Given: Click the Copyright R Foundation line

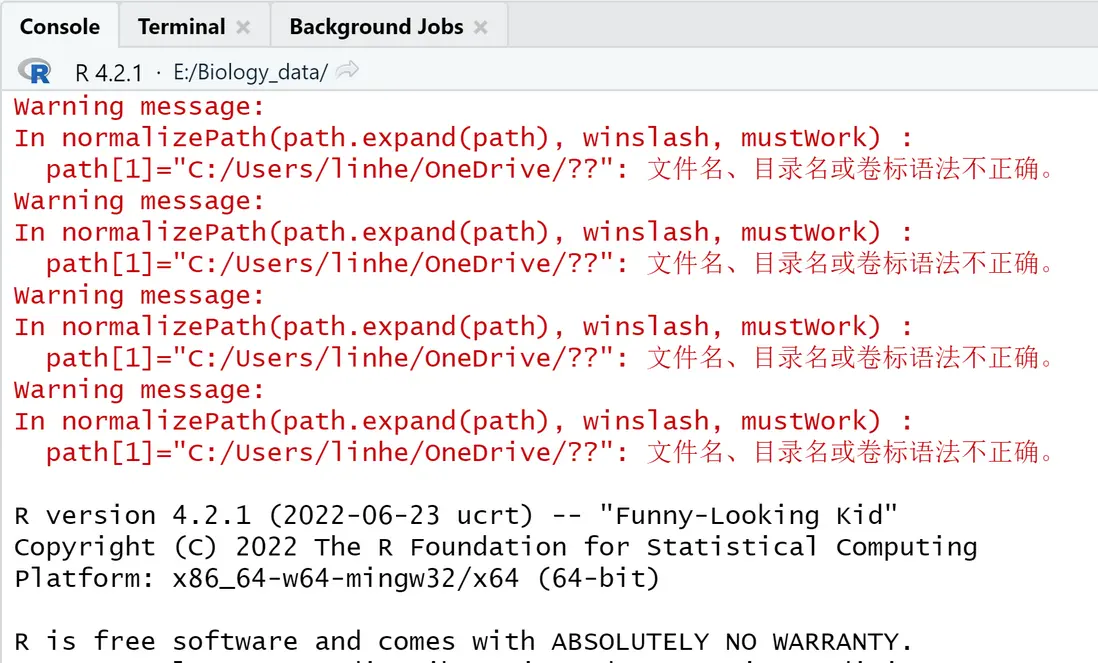Looking at the screenshot, I should click(495, 547).
